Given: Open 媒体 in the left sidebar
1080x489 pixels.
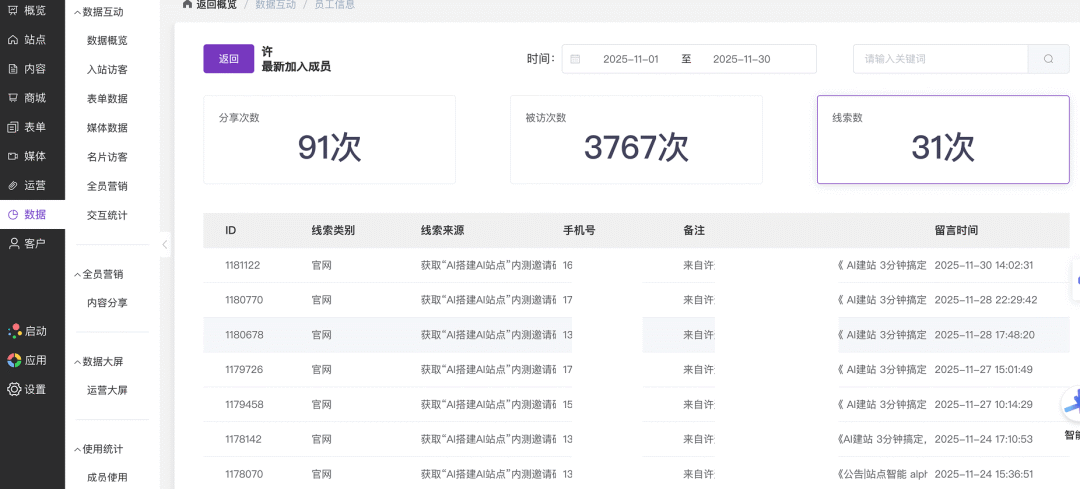Looking at the screenshot, I should [27, 156].
